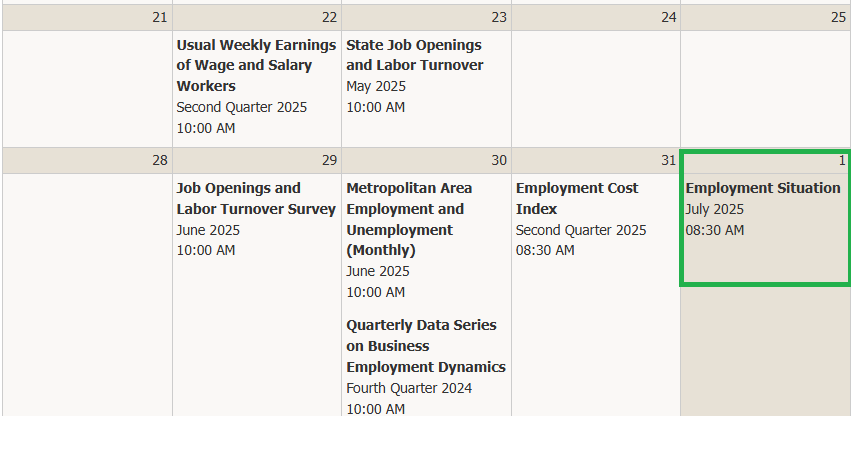This screenshot has height=466, width=851.
Task: Click the empty calendar cell under day 21
Action: [x=87, y=88]
